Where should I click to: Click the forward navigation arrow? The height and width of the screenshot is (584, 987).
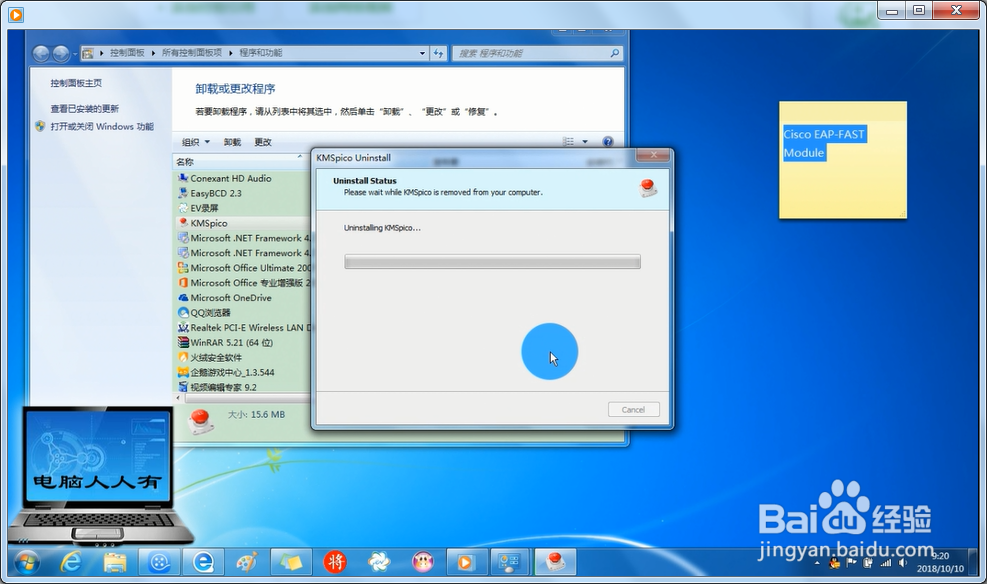pos(60,54)
